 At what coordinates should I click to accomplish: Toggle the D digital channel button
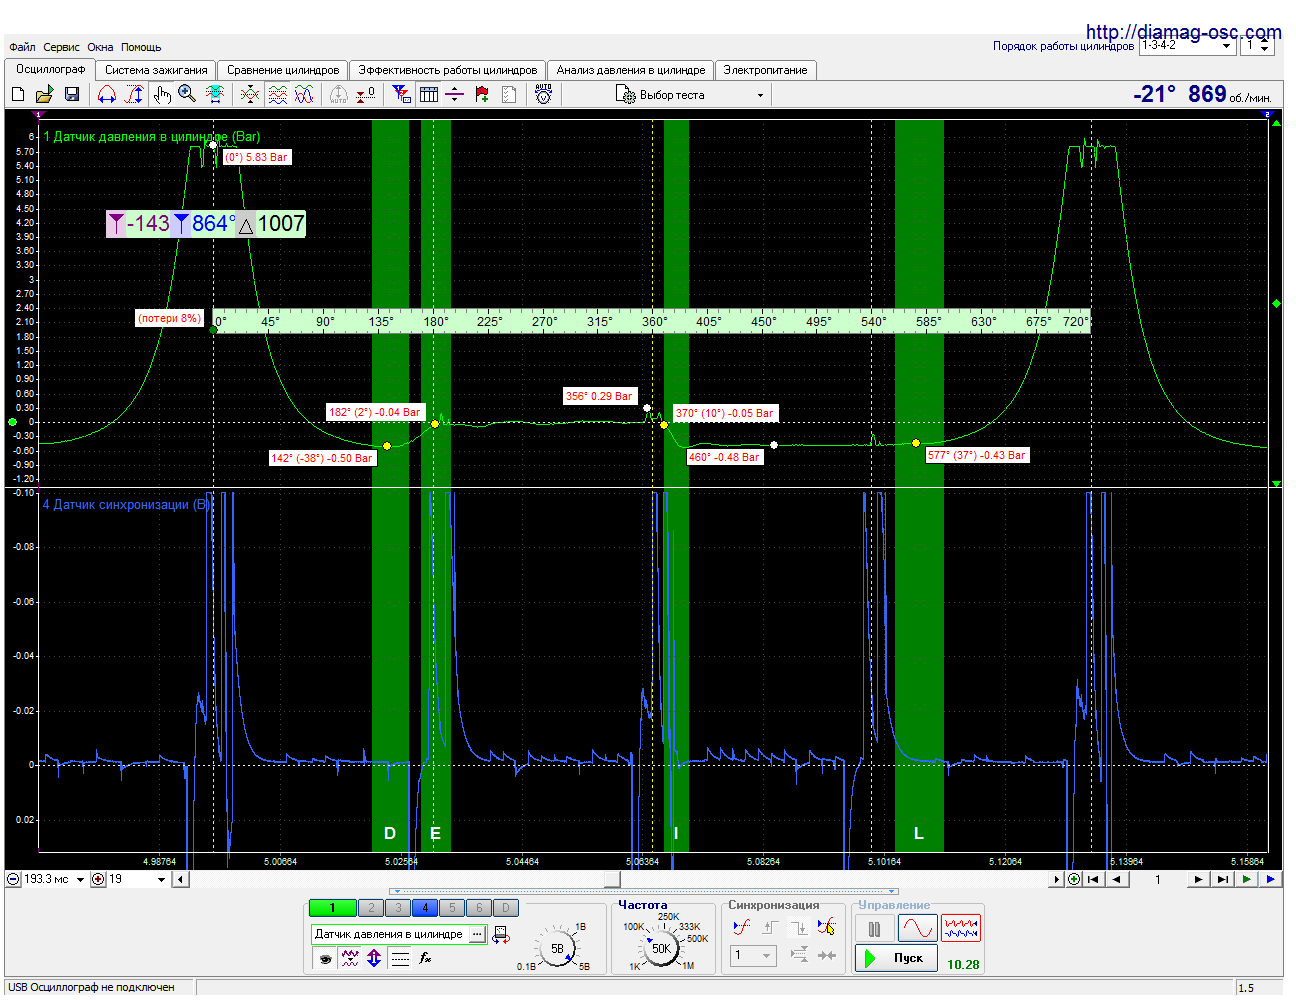pos(506,908)
